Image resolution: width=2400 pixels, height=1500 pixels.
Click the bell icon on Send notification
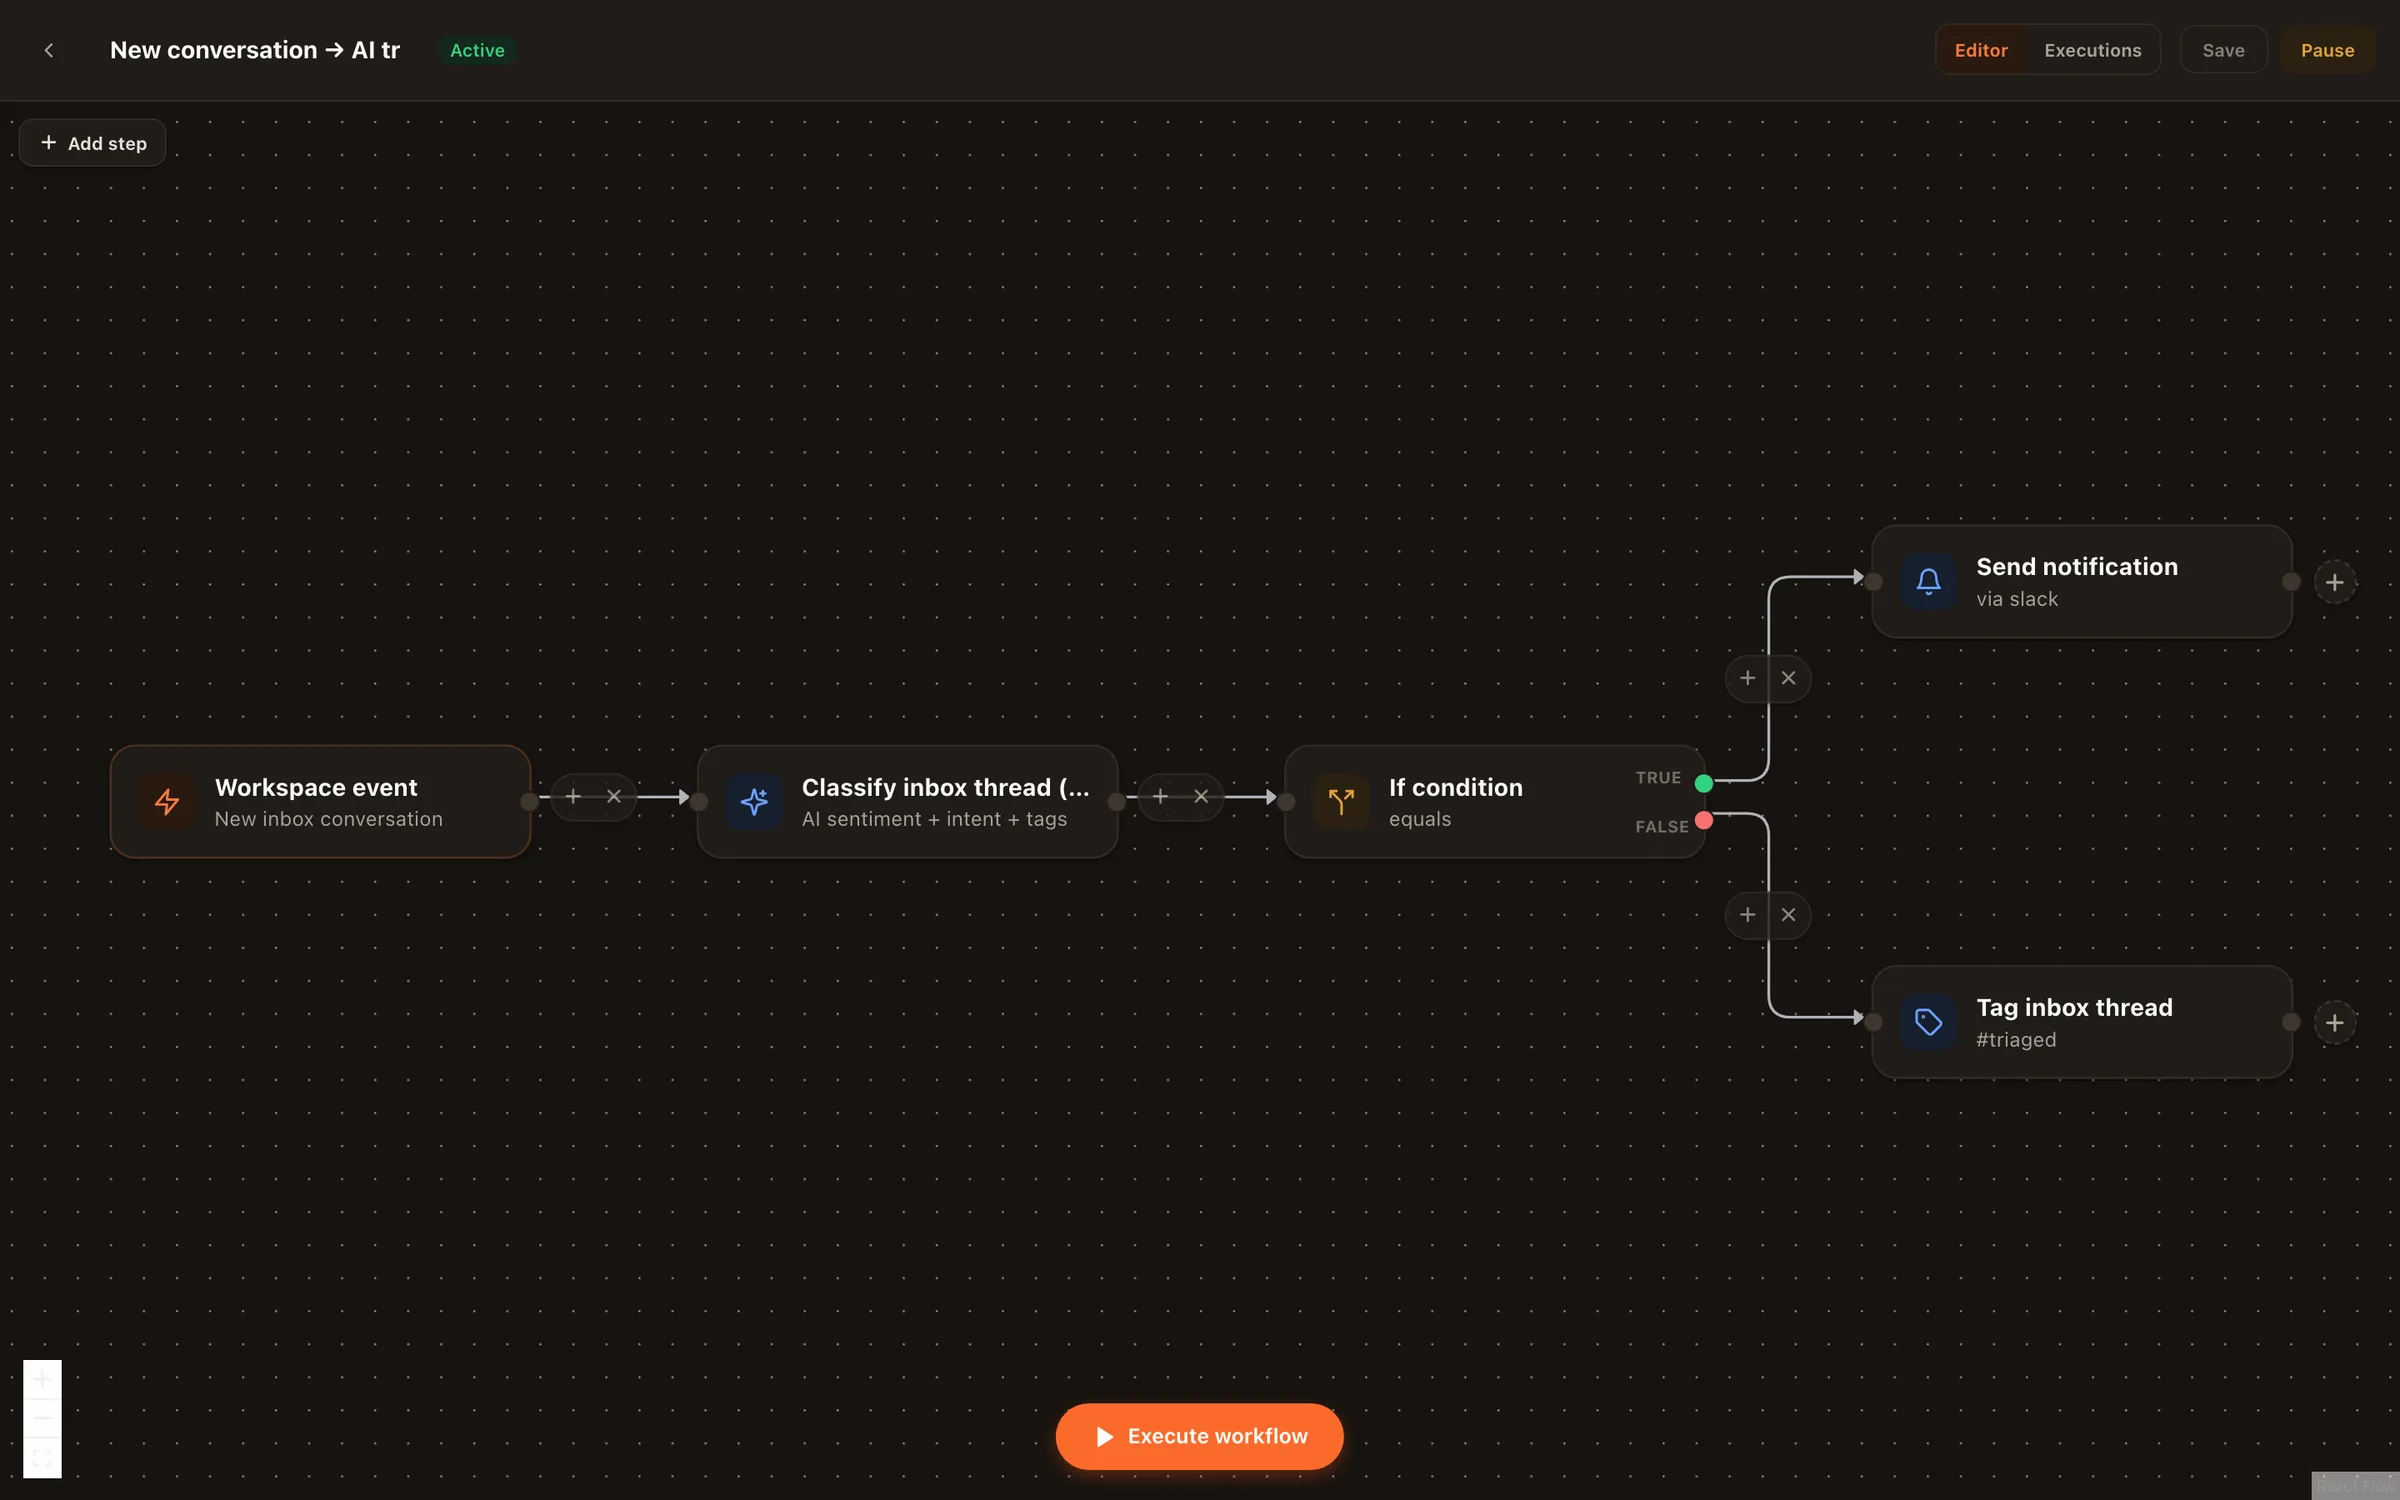coord(1928,581)
